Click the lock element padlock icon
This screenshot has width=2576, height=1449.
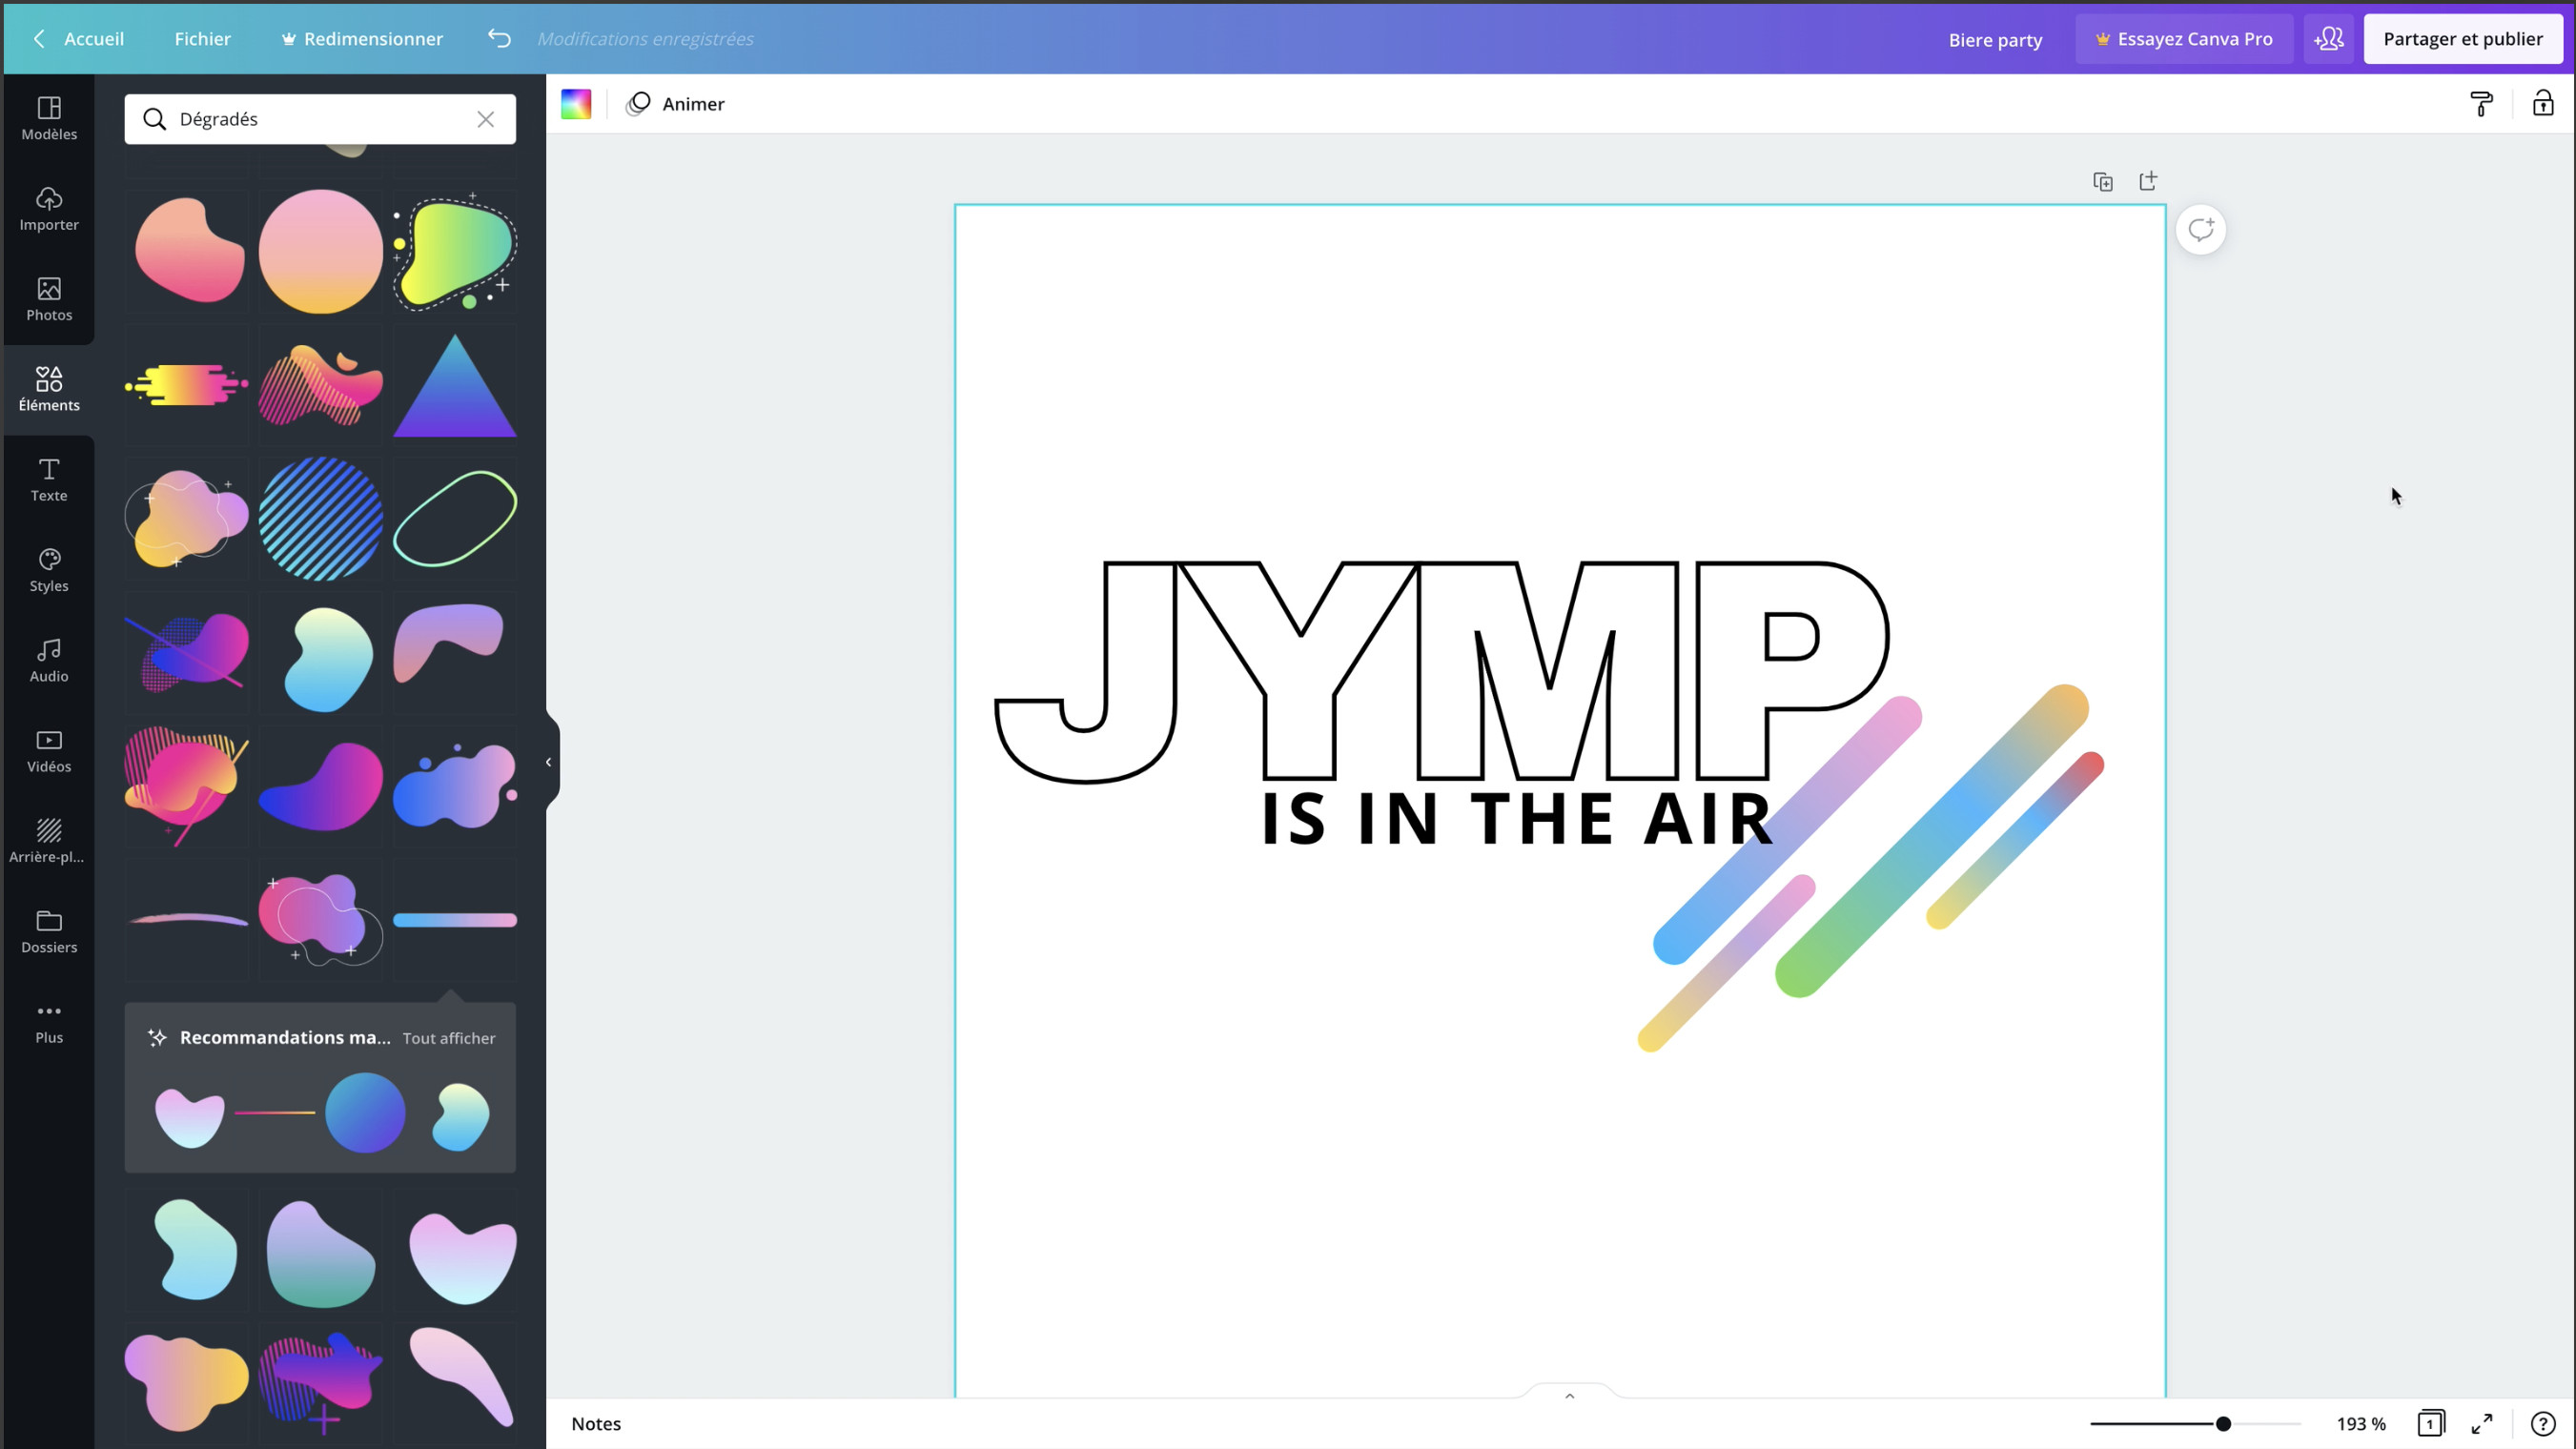pyautogui.click(x=2542, y=103)
